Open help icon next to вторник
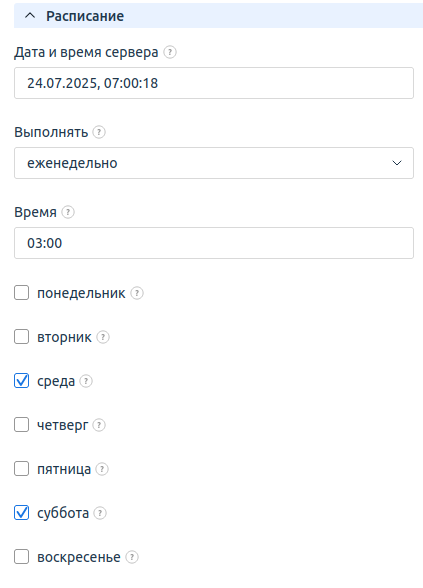The height and width of the screenshot is (588, 423). coord(103,337)
